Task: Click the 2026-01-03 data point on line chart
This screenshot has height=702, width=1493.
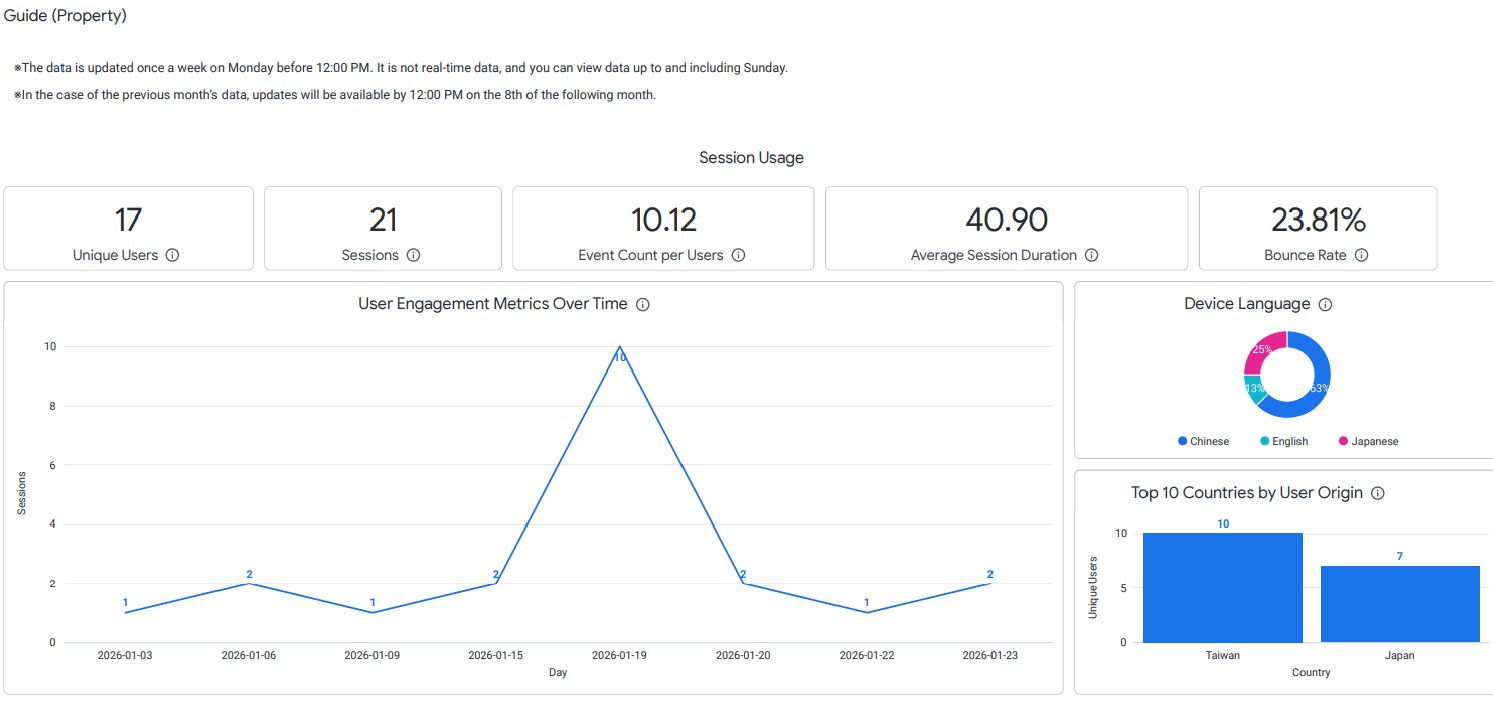Action: [x=125, y=613]
